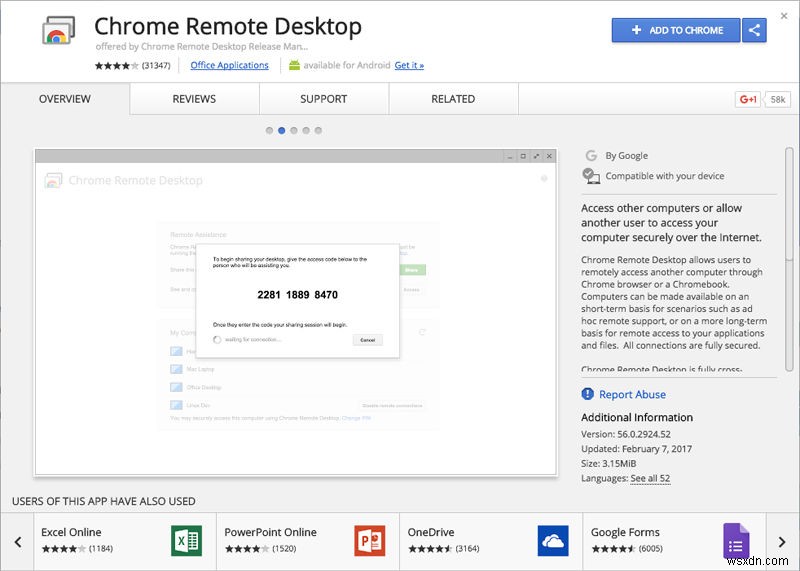
Task: Open the Related tab
Action: click(x=454, y=99)
